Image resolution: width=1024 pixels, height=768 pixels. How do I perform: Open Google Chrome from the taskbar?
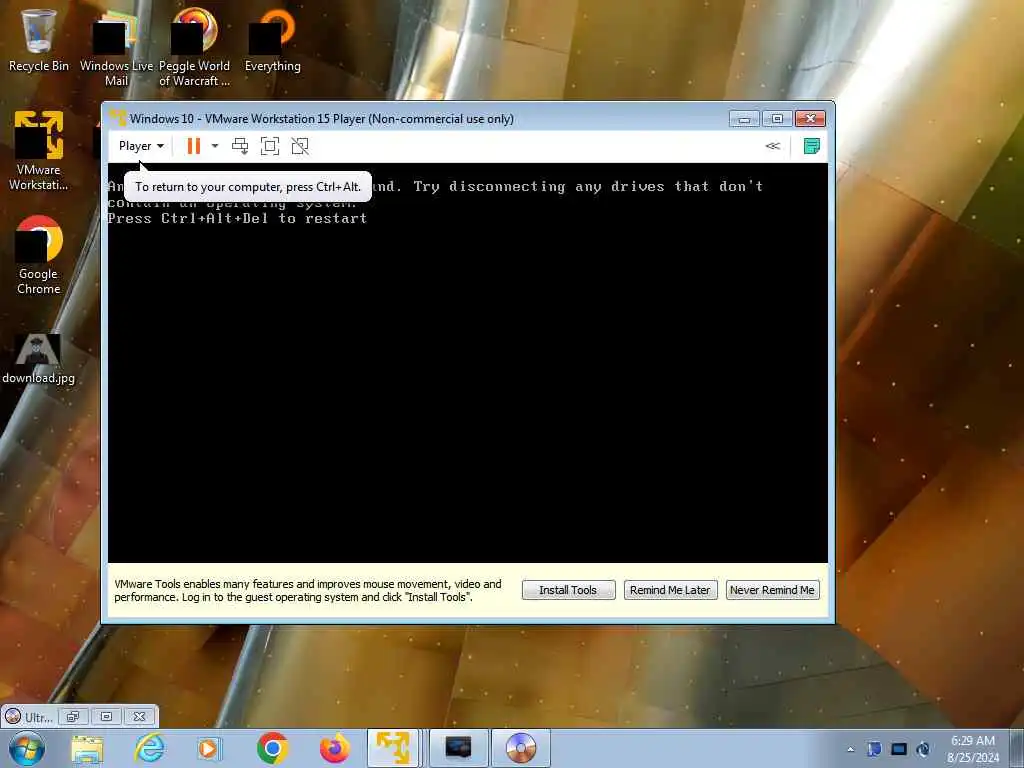(x=272, y=748)
